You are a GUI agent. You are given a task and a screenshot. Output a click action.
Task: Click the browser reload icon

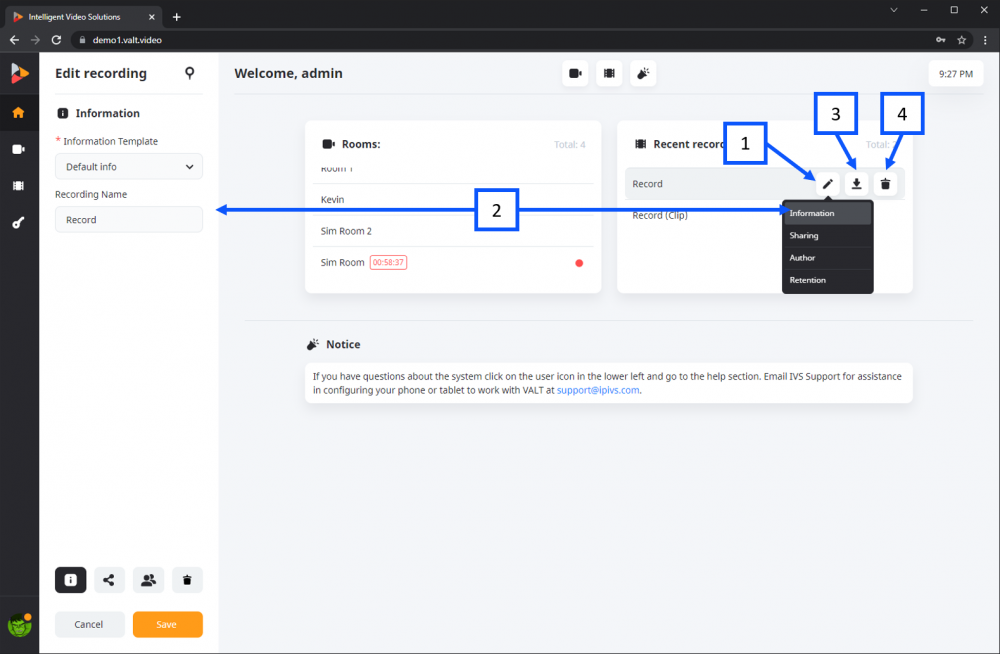pyautogui.click(x=56, y=40)
